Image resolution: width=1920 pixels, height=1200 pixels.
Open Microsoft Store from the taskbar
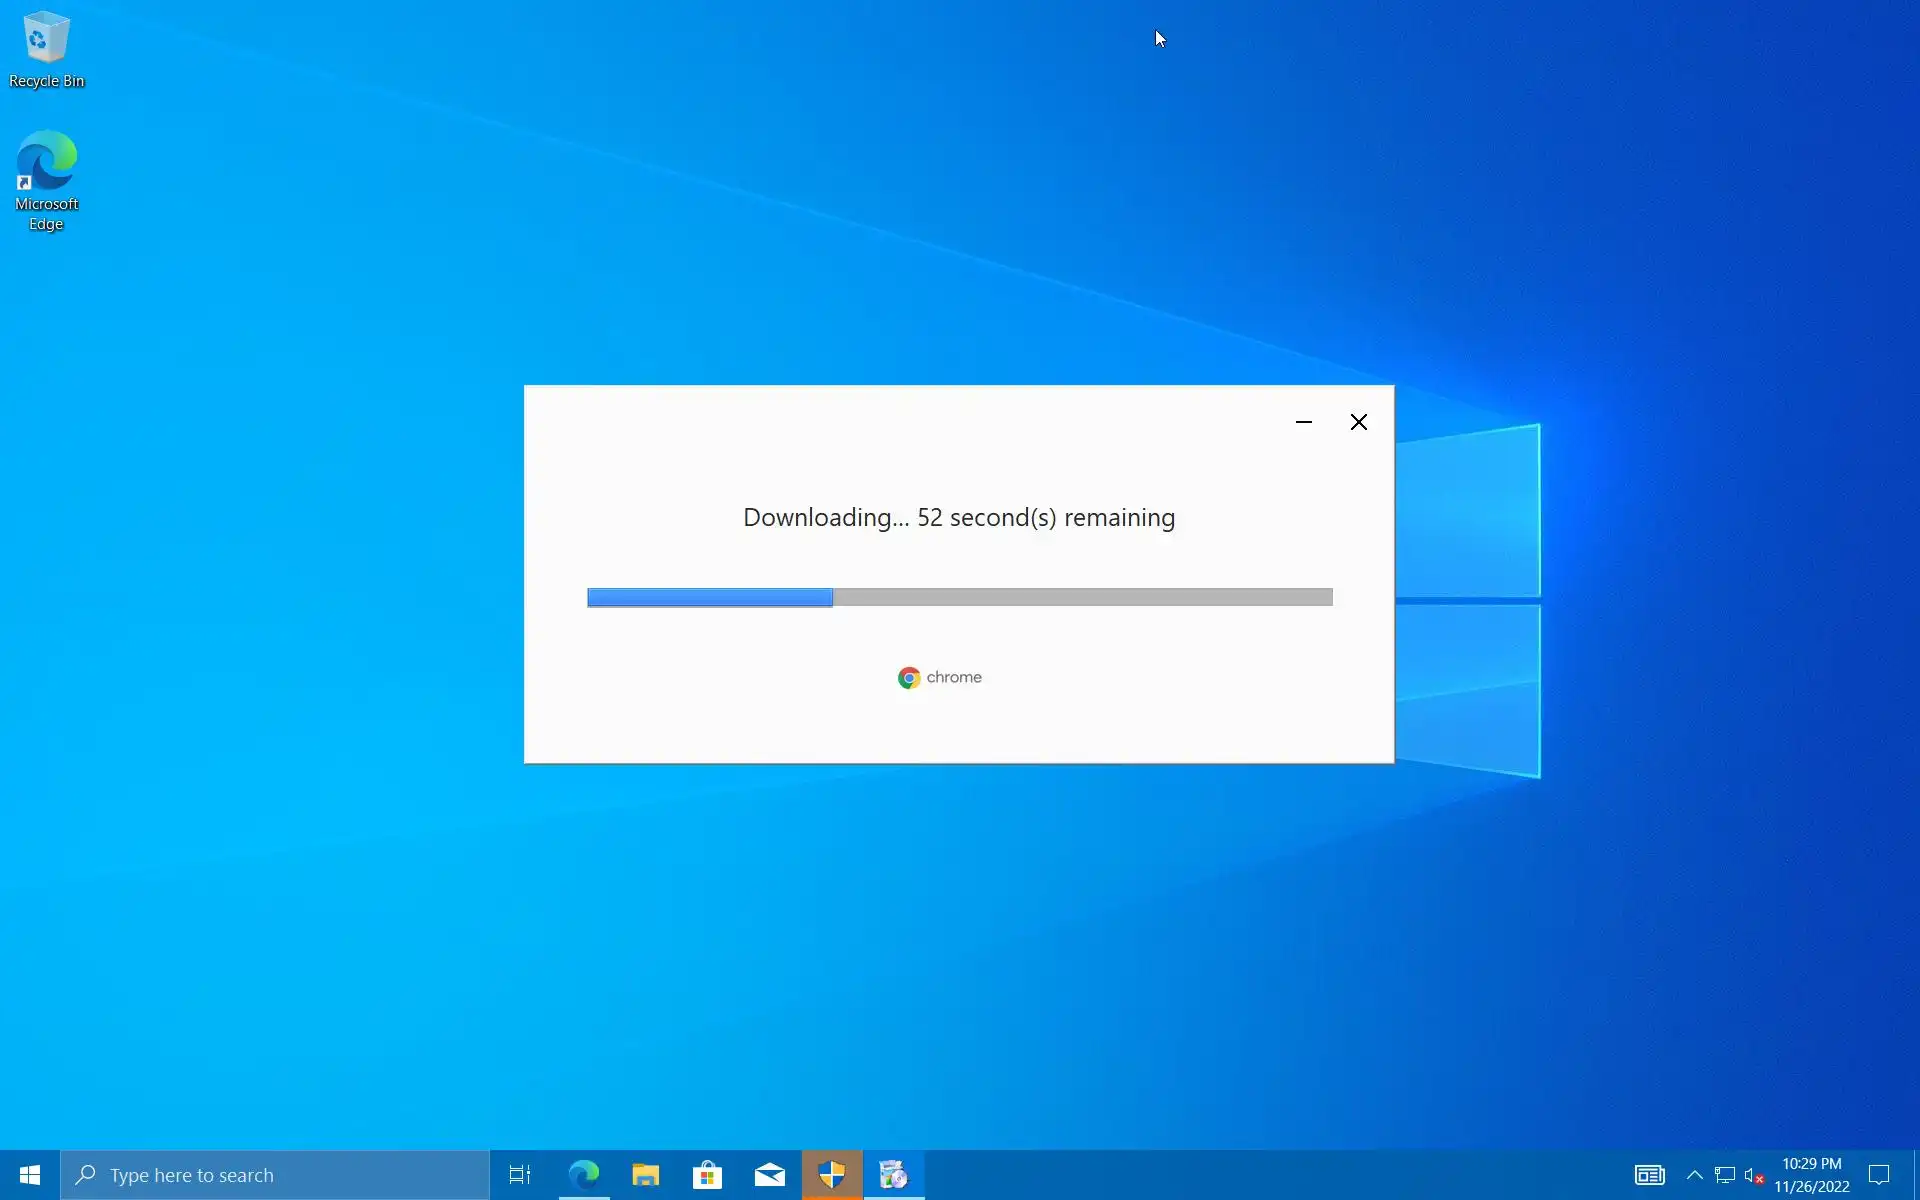pyautogui.click(x=708, y=1175)
